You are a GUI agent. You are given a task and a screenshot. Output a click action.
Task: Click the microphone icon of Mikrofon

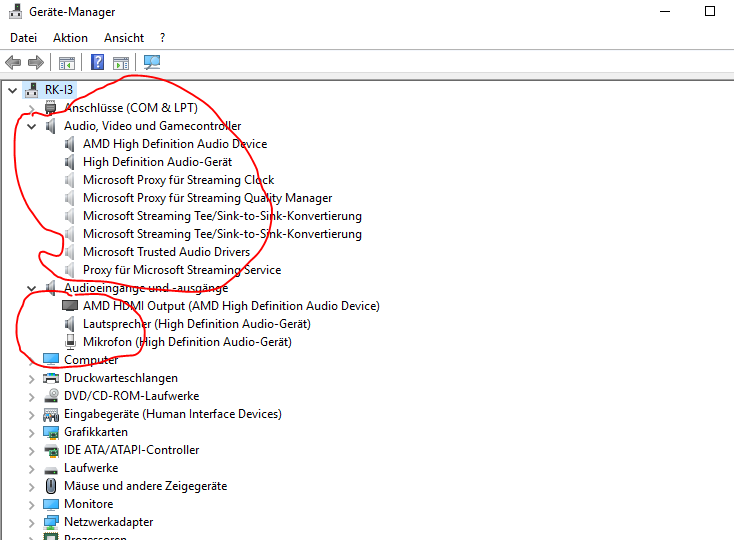pyautogui.click(x=70, y=342)
